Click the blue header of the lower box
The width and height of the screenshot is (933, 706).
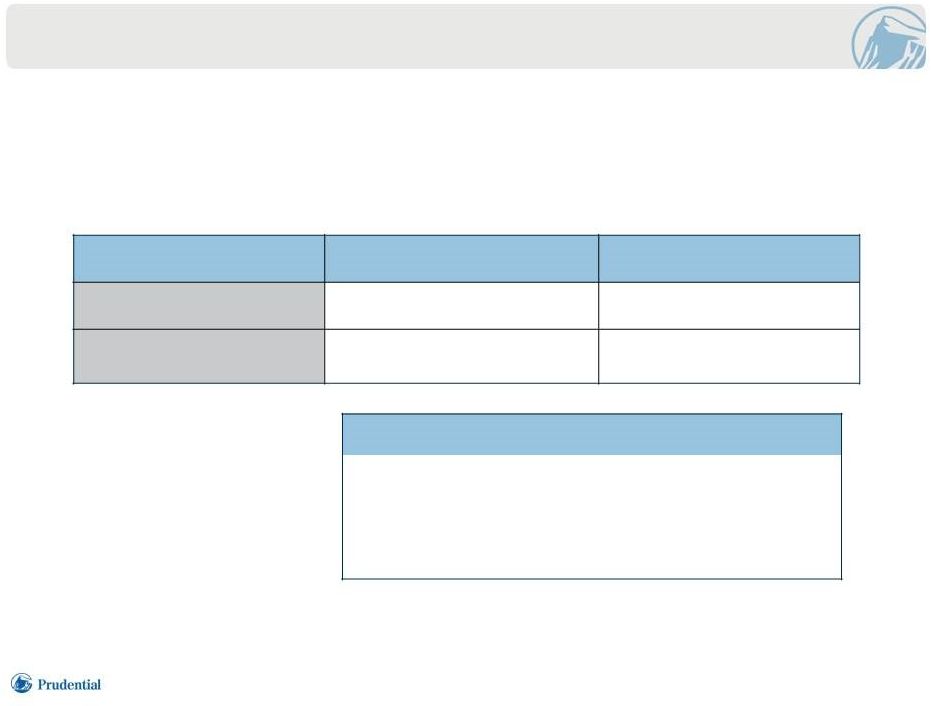coord(591,435)
